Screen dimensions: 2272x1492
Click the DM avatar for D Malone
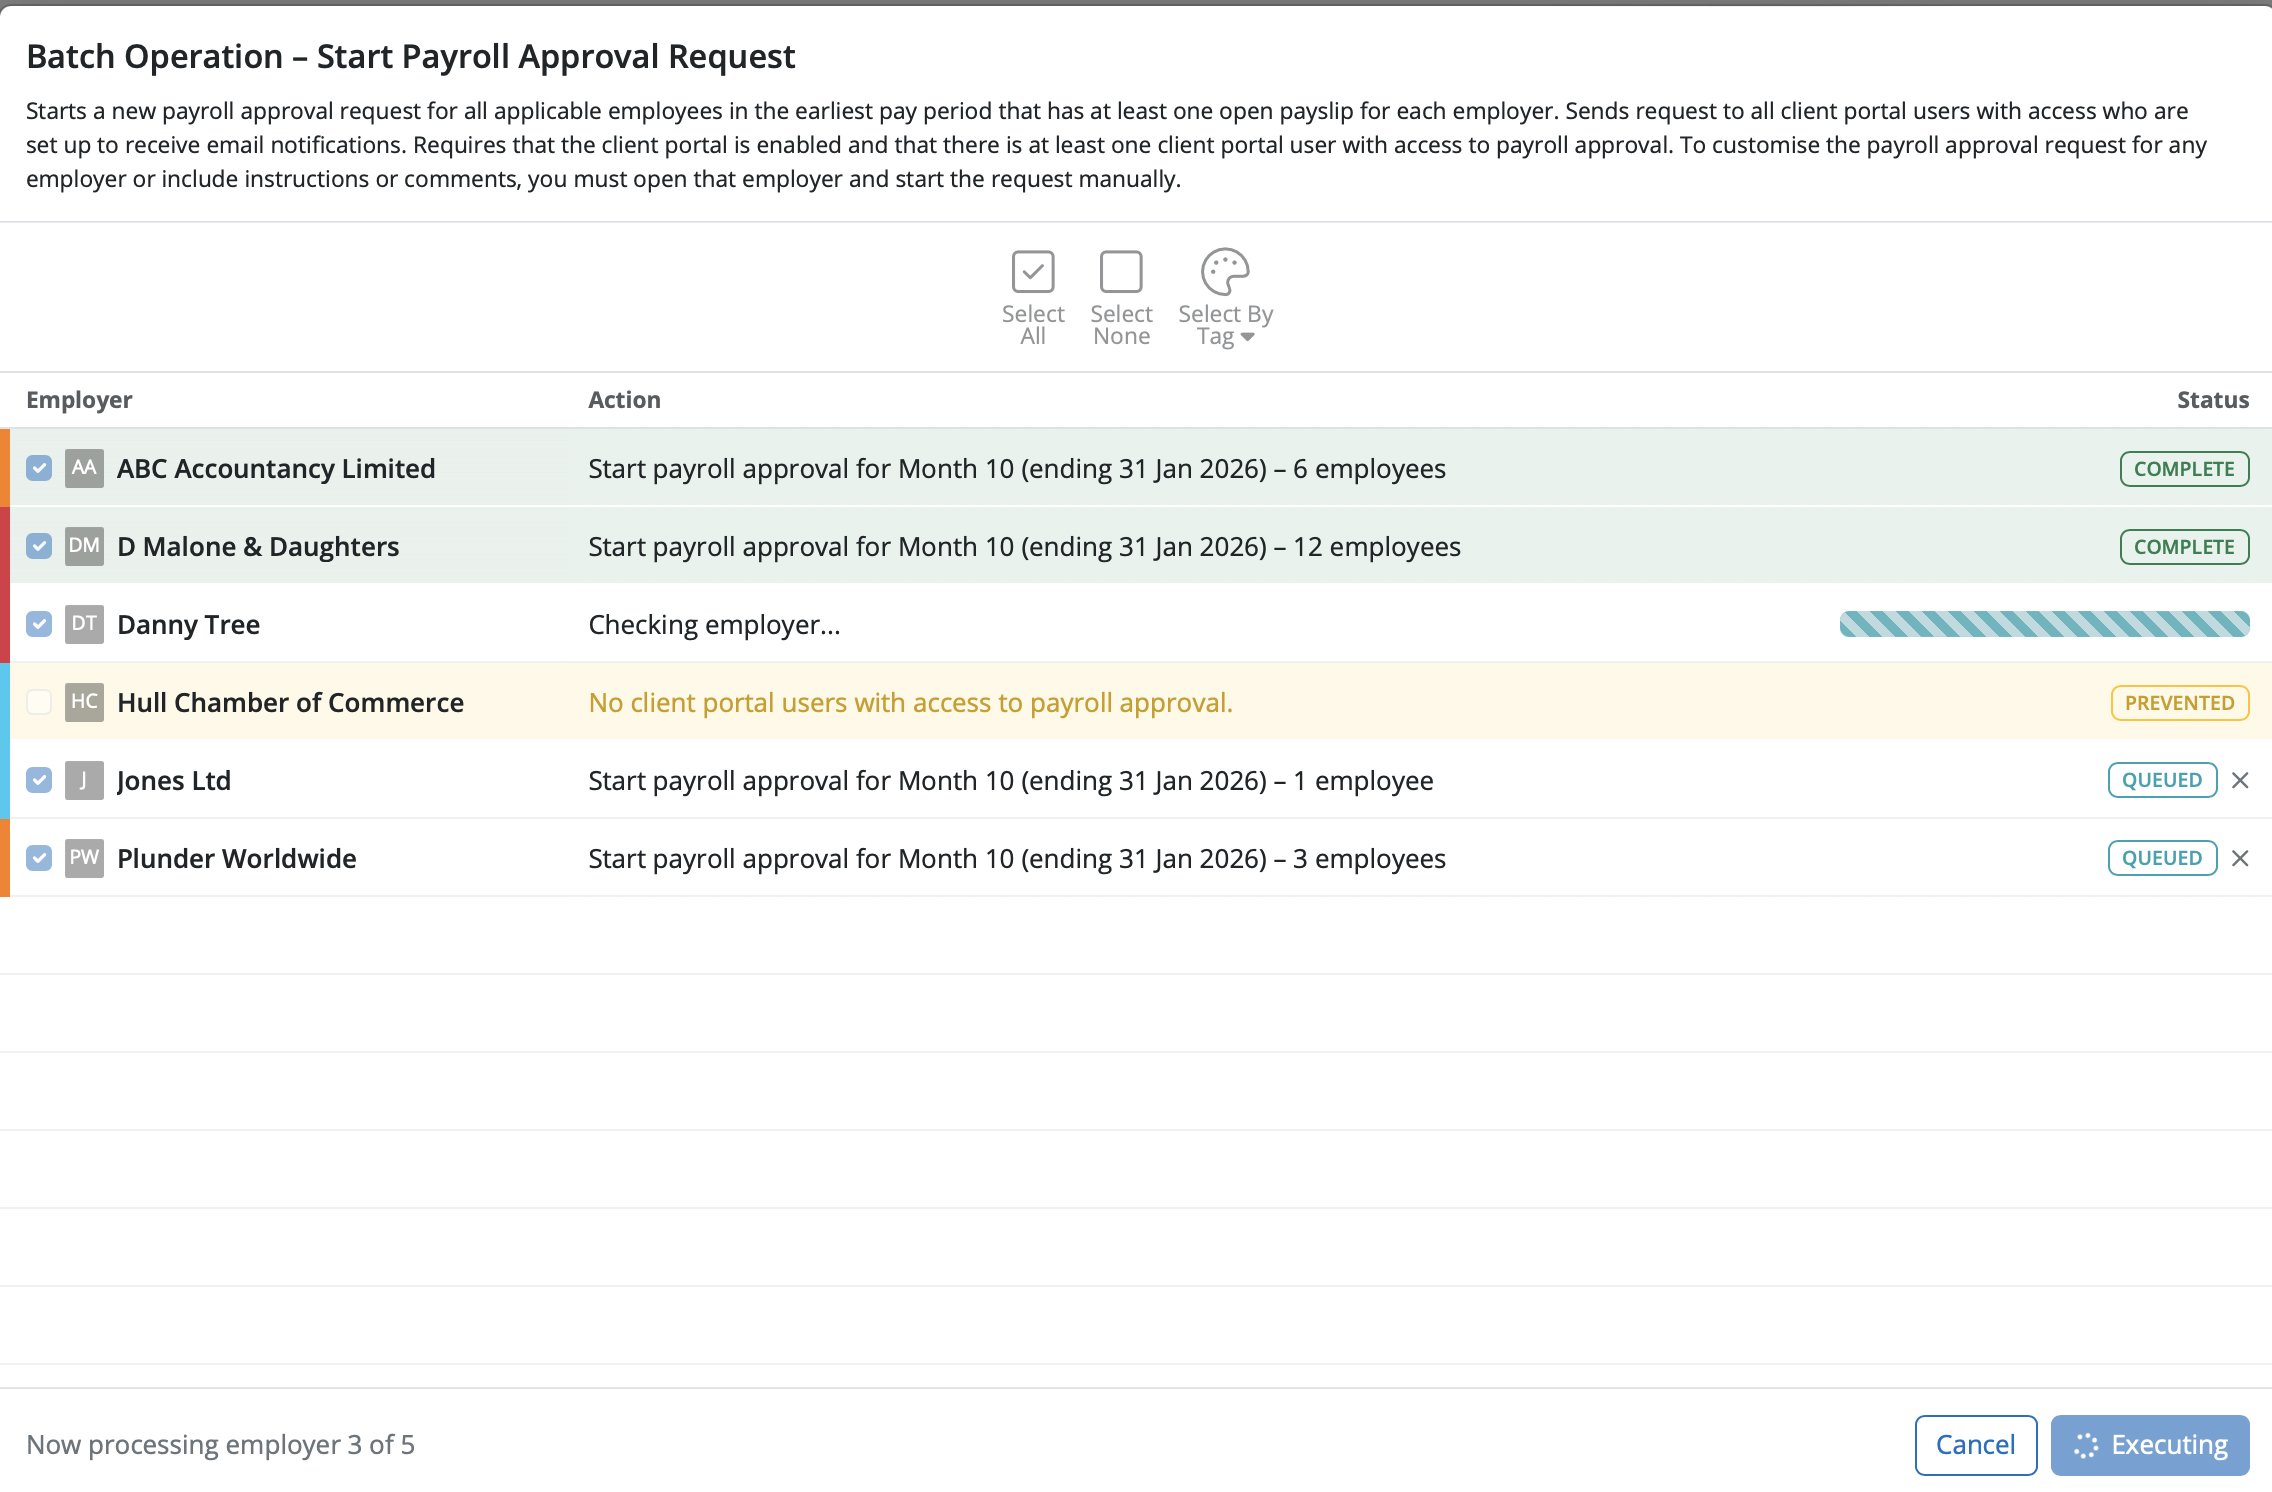(x=84, y=546)
